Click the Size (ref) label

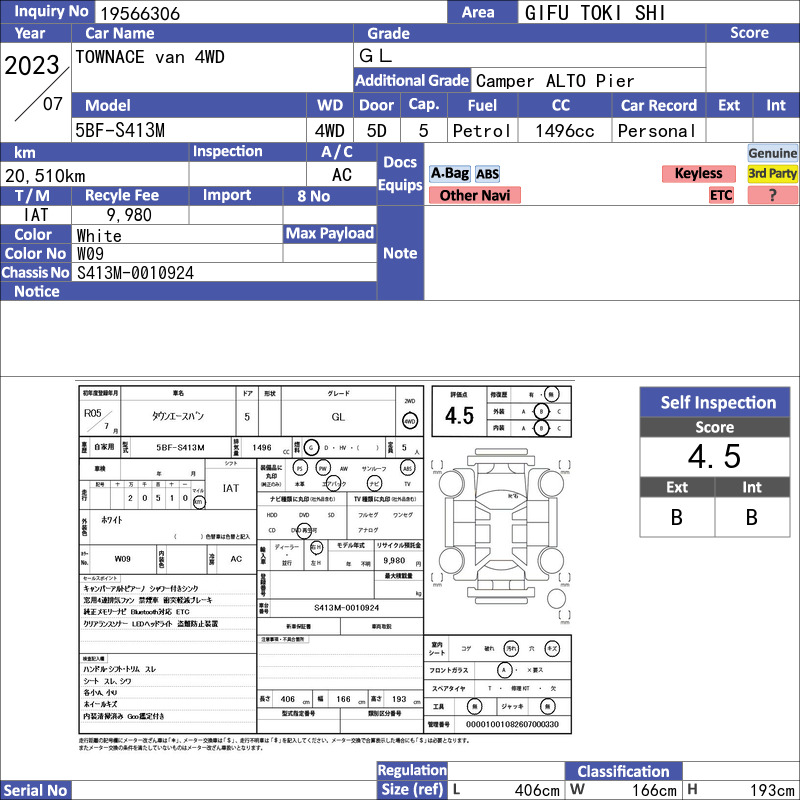[412, 790]
